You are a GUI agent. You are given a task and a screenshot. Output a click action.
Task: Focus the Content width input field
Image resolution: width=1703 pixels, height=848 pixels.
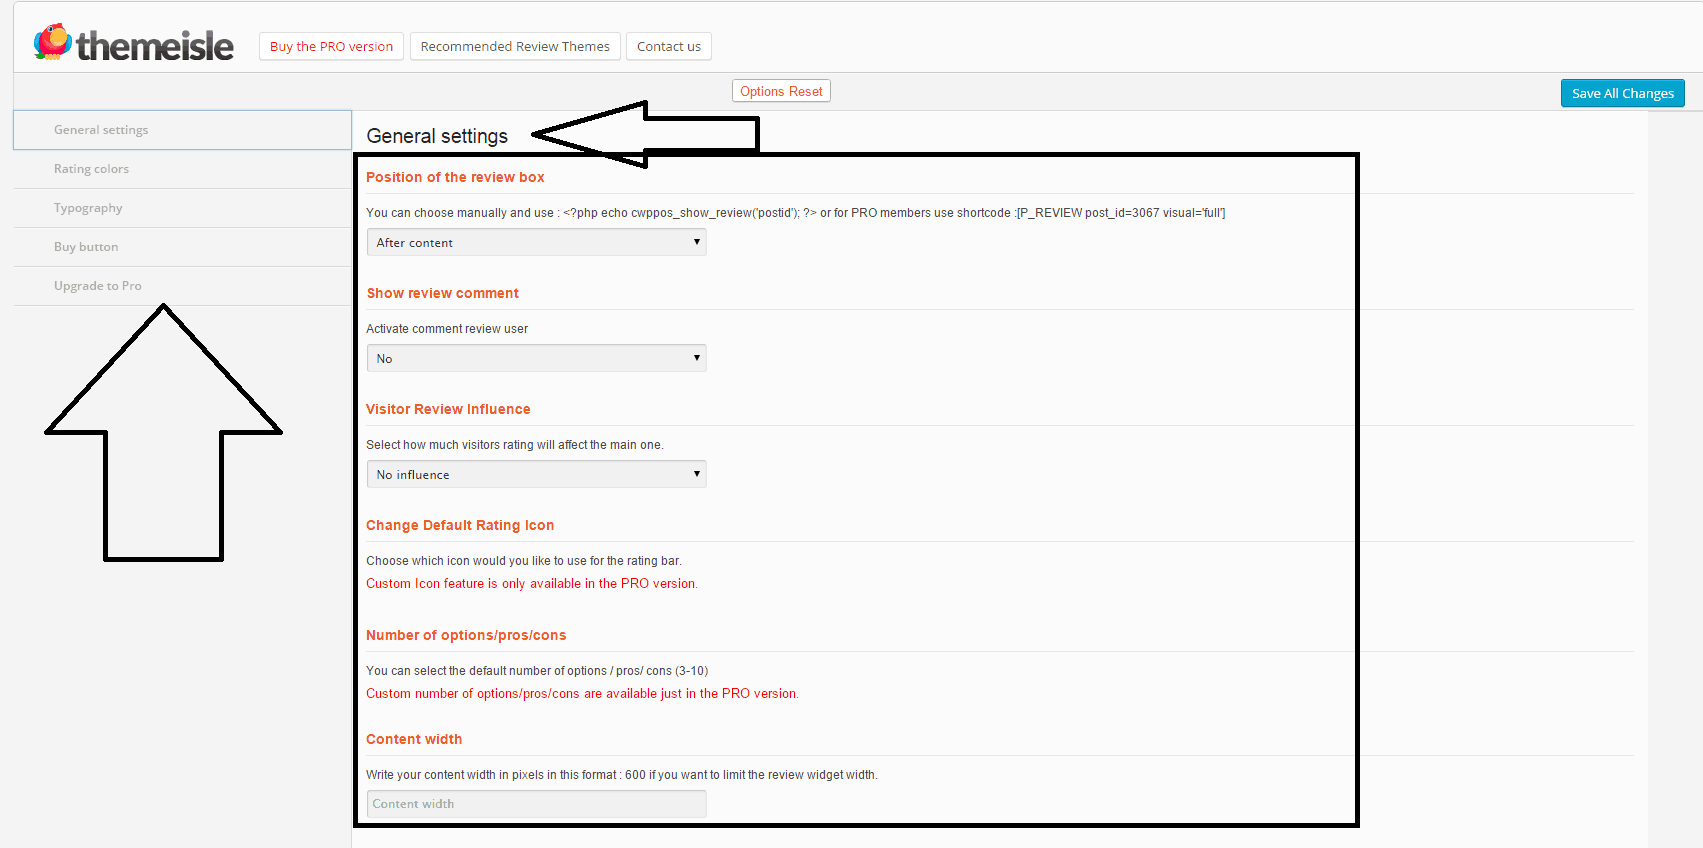point(536,804)
